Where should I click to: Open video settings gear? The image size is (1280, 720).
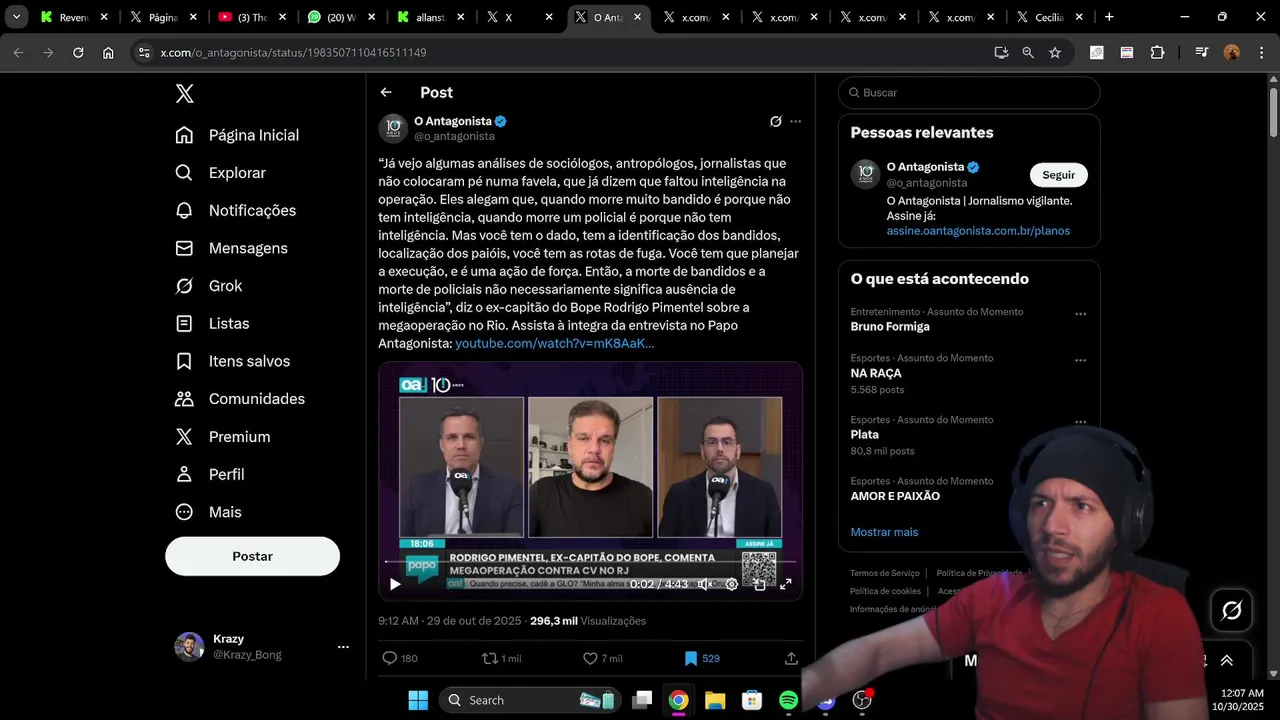pyautogui.click(x=732, y=584)
